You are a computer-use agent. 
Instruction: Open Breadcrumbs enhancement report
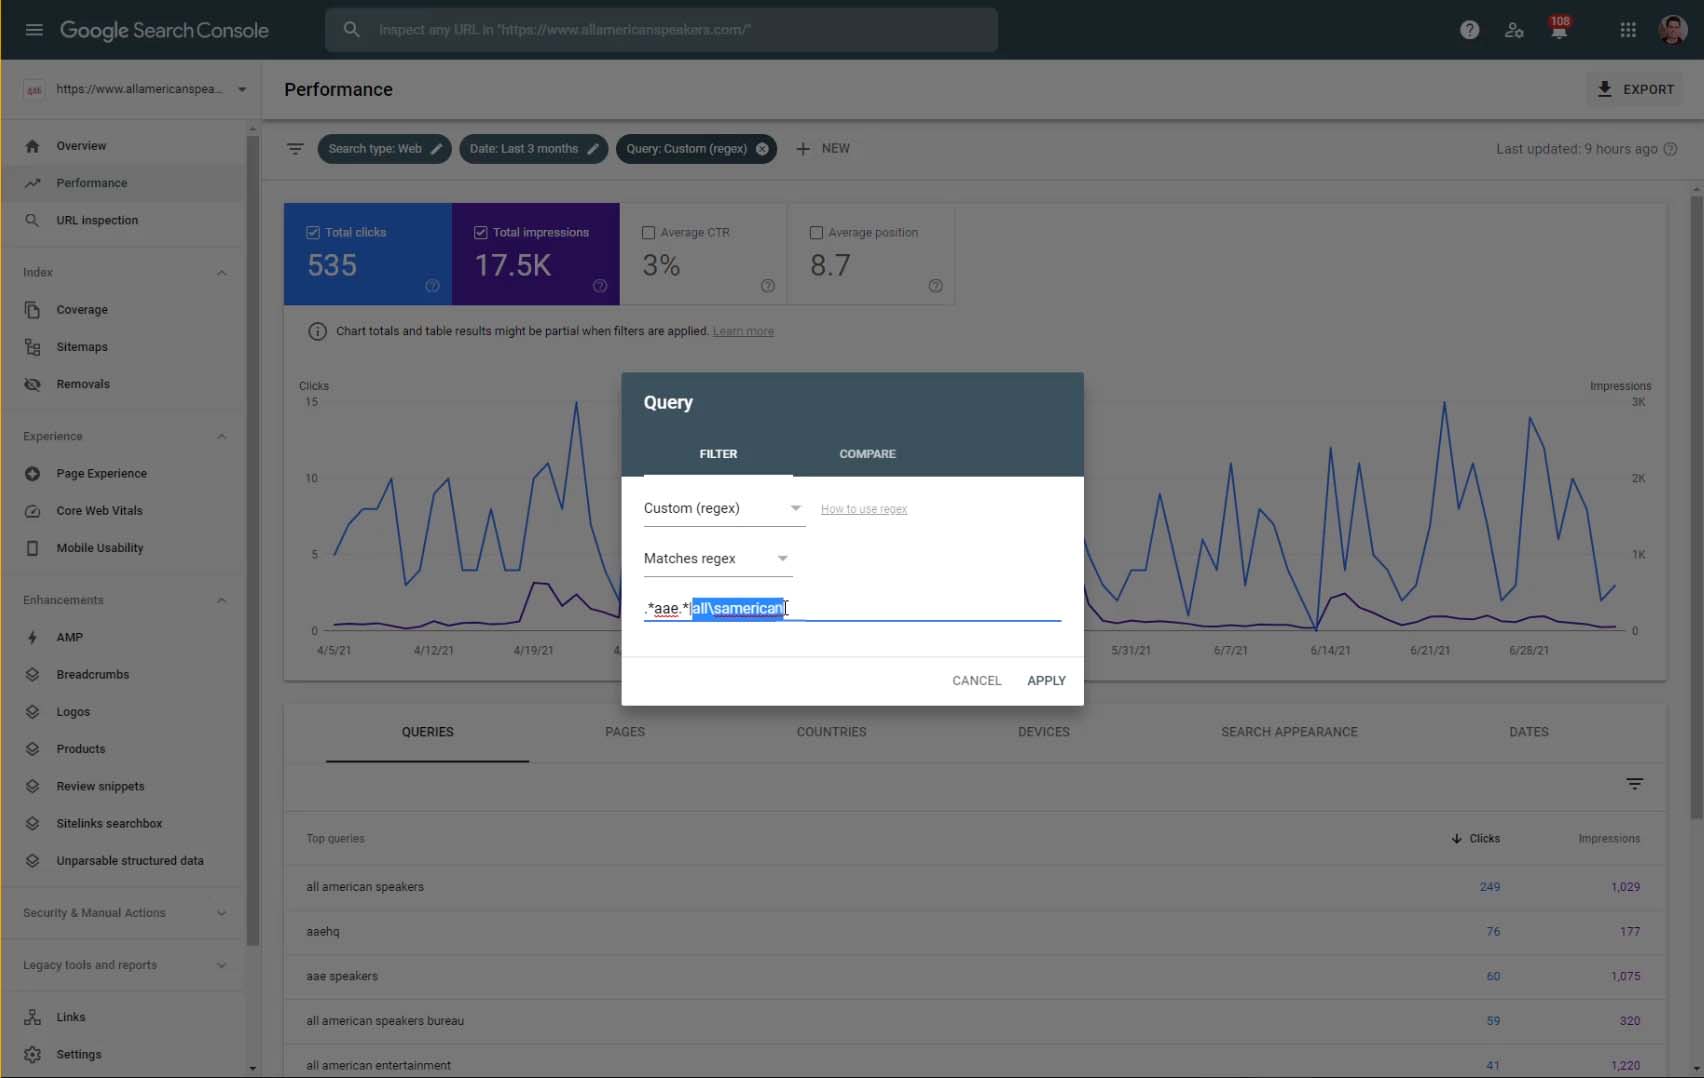[92, 675]
